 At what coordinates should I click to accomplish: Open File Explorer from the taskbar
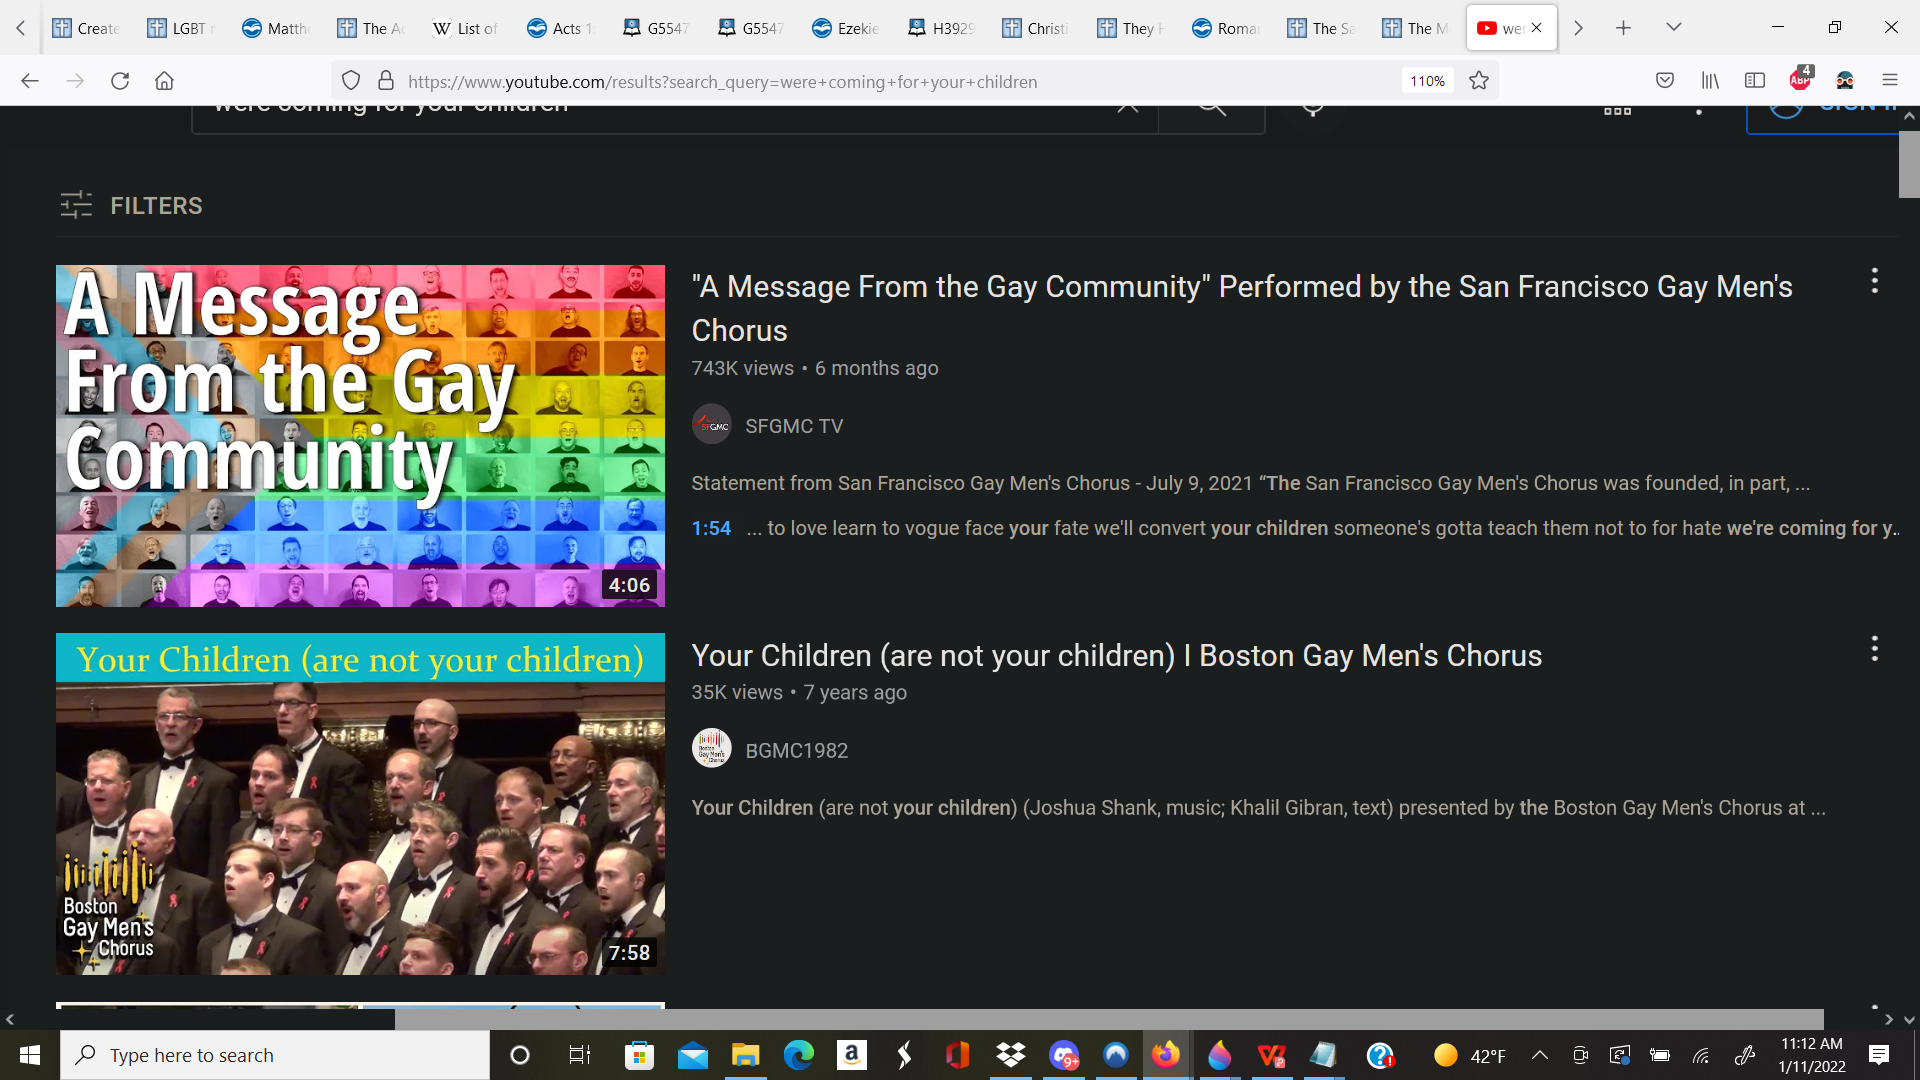(x=745, y=1055)
